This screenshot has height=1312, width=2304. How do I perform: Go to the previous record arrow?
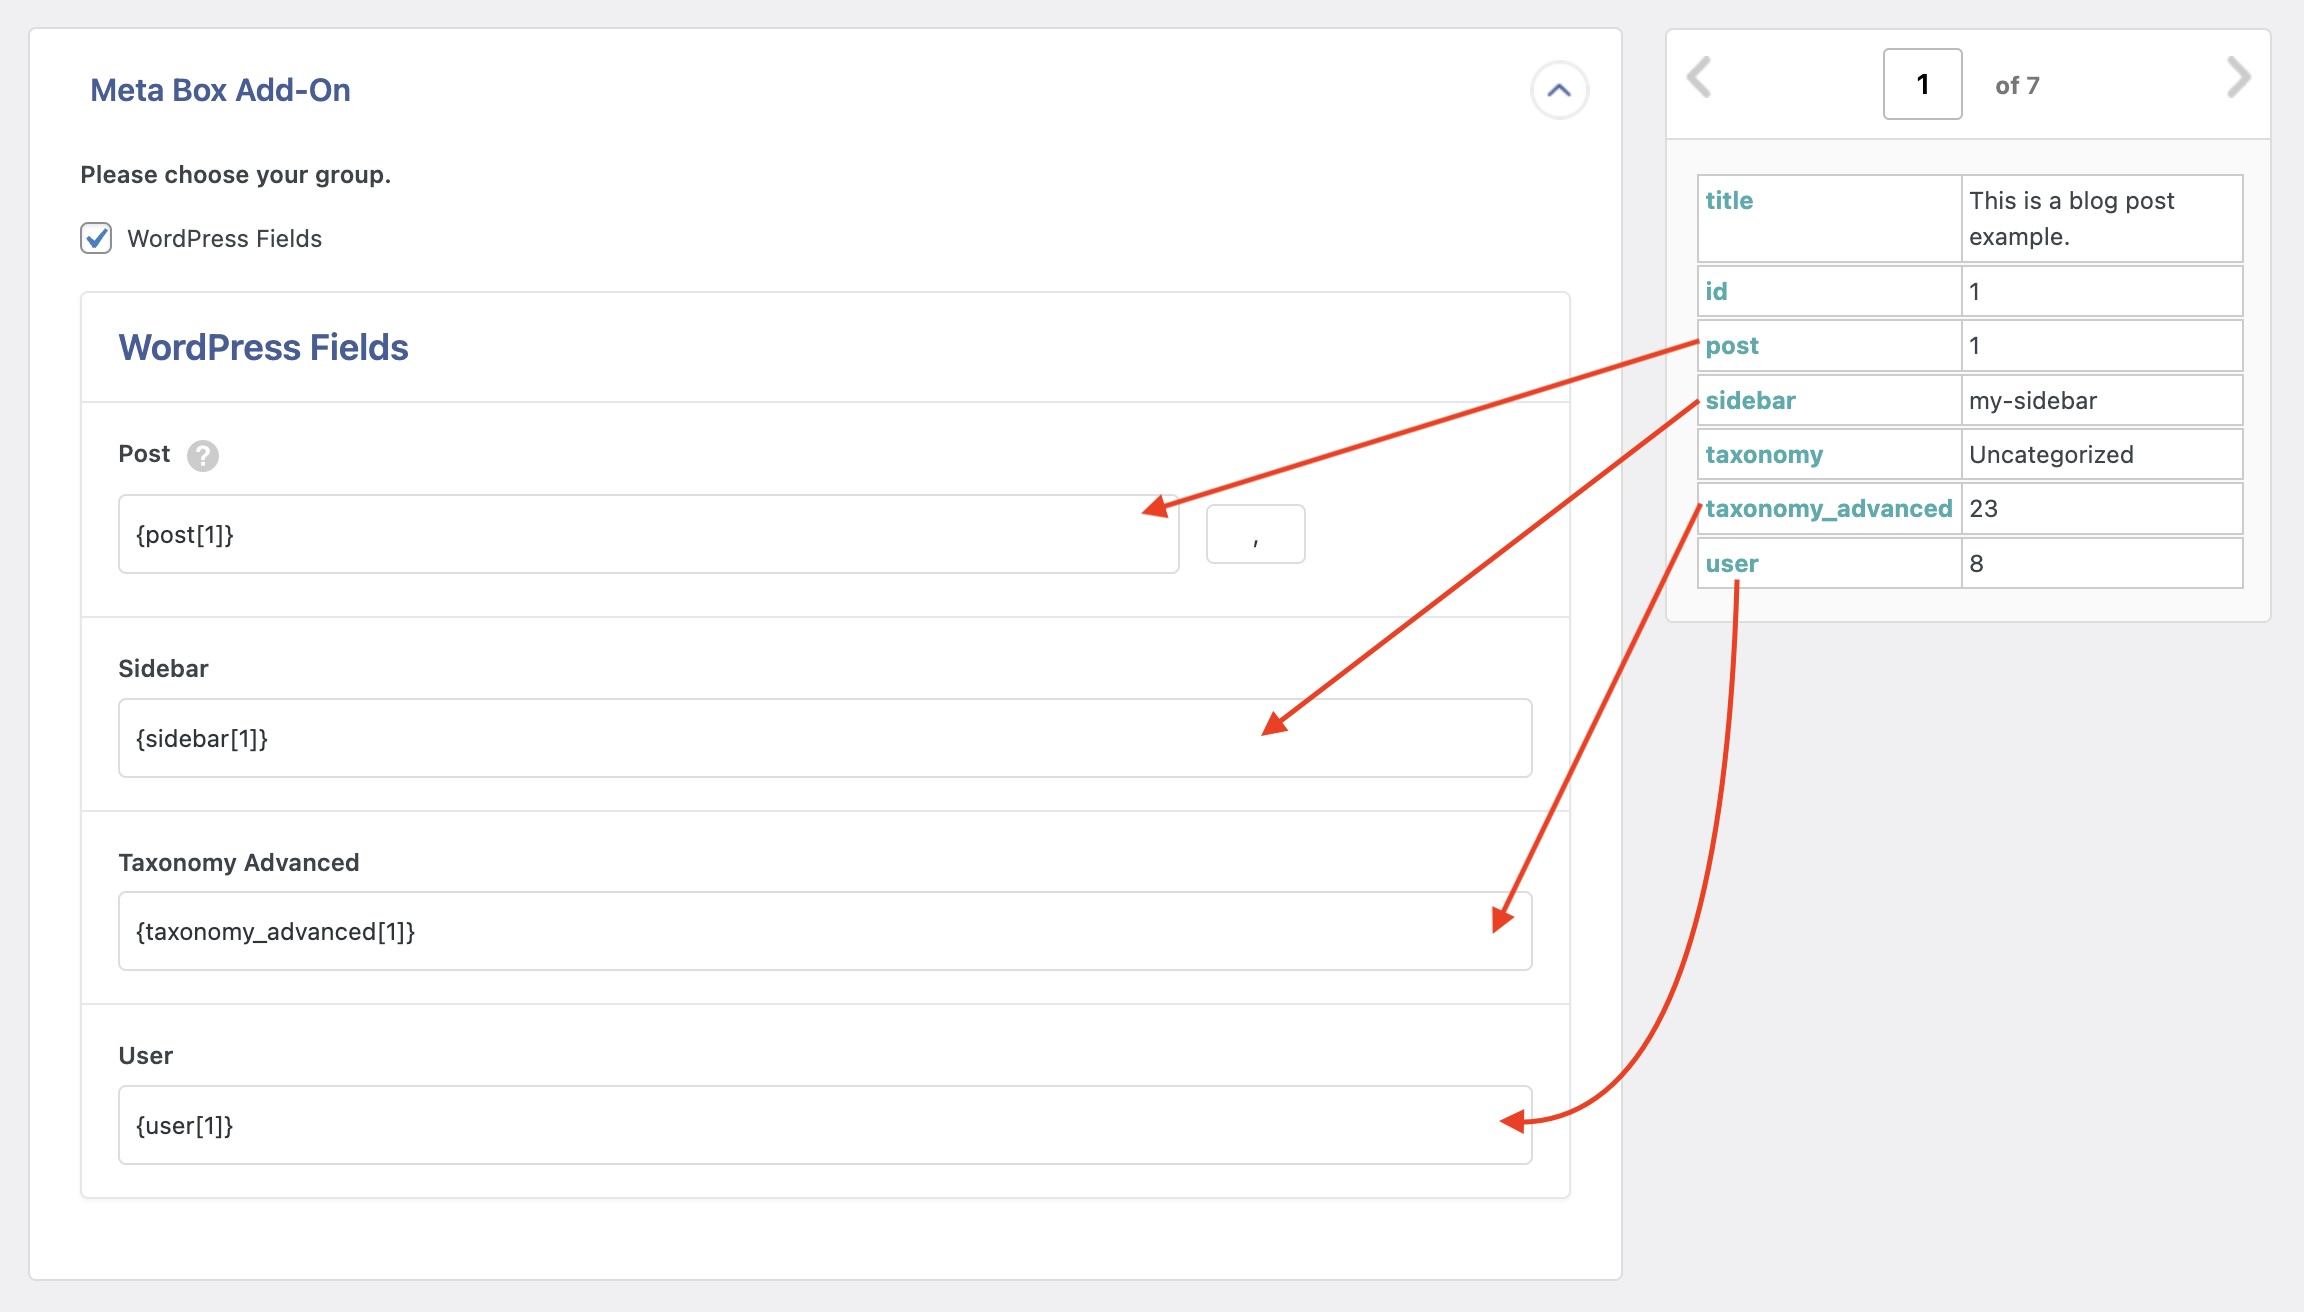(x=1699, y=78)
